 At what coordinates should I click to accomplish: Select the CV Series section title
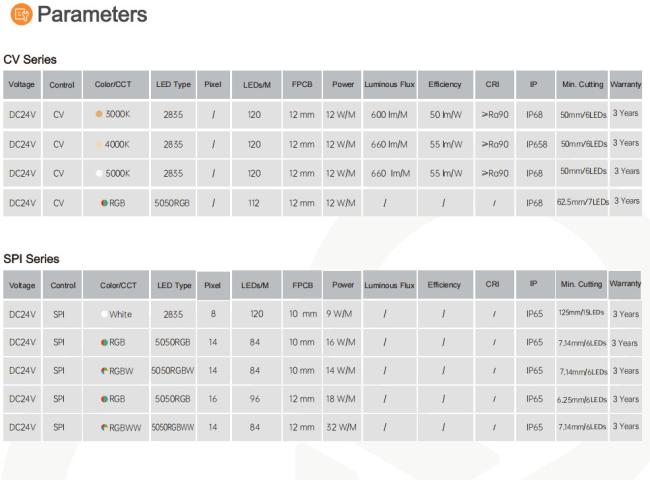click(30, 60)
